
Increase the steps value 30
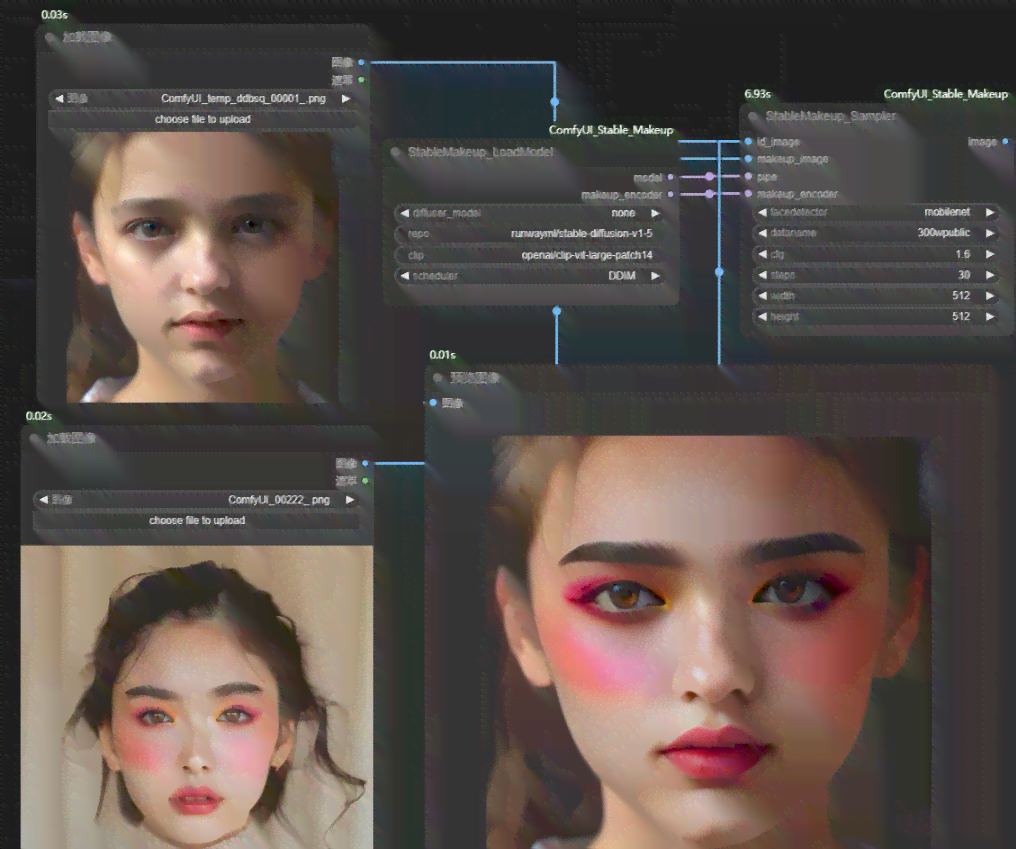[990, 275]
